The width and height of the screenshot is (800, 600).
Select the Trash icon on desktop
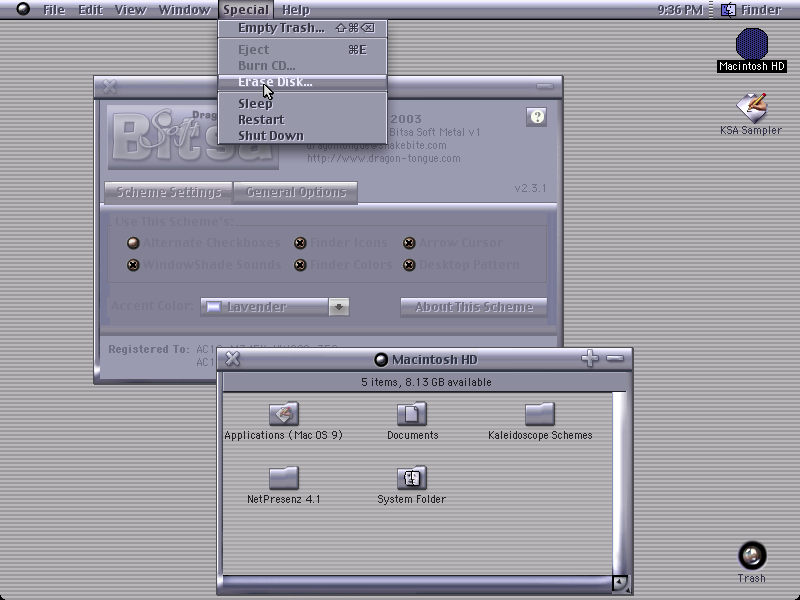pyautogui.click(x=752, y=555)
